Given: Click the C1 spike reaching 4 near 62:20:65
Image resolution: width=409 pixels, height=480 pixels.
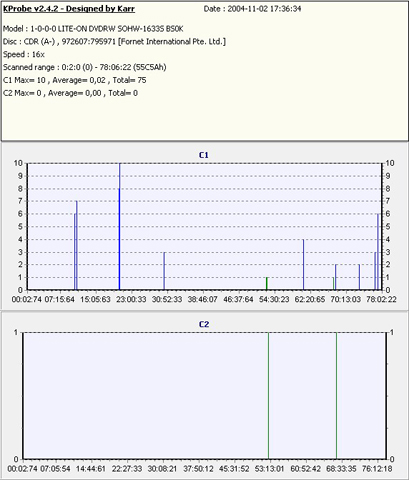Looking at the screenshot, I should pos(303,264).
